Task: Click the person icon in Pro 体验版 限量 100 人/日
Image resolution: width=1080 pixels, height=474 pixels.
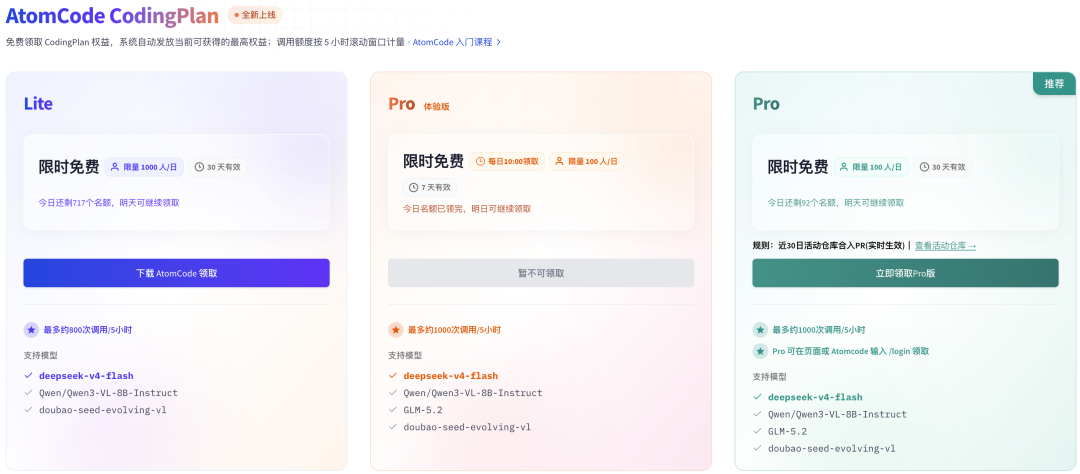Action: 559,161
